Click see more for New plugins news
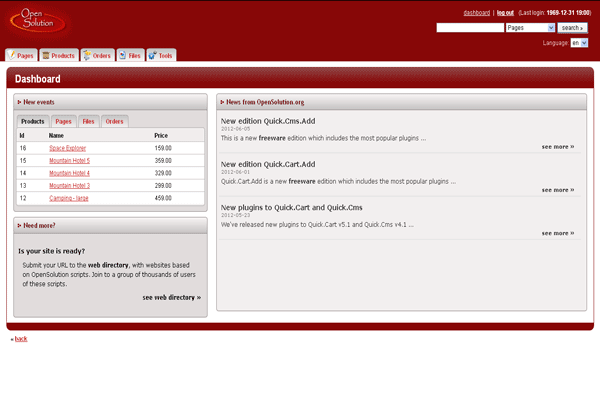Viewport: 600px width, 400px height. coord(558,233)
